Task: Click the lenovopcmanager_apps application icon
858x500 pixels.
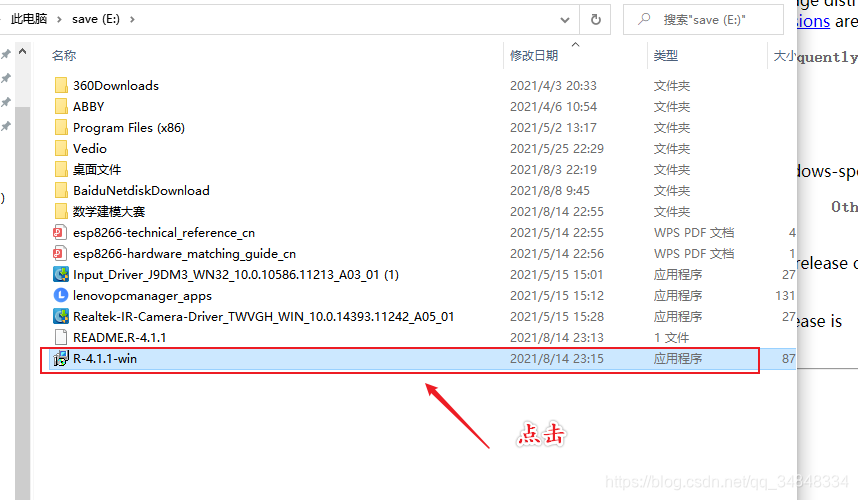Action: coord(61,295)
